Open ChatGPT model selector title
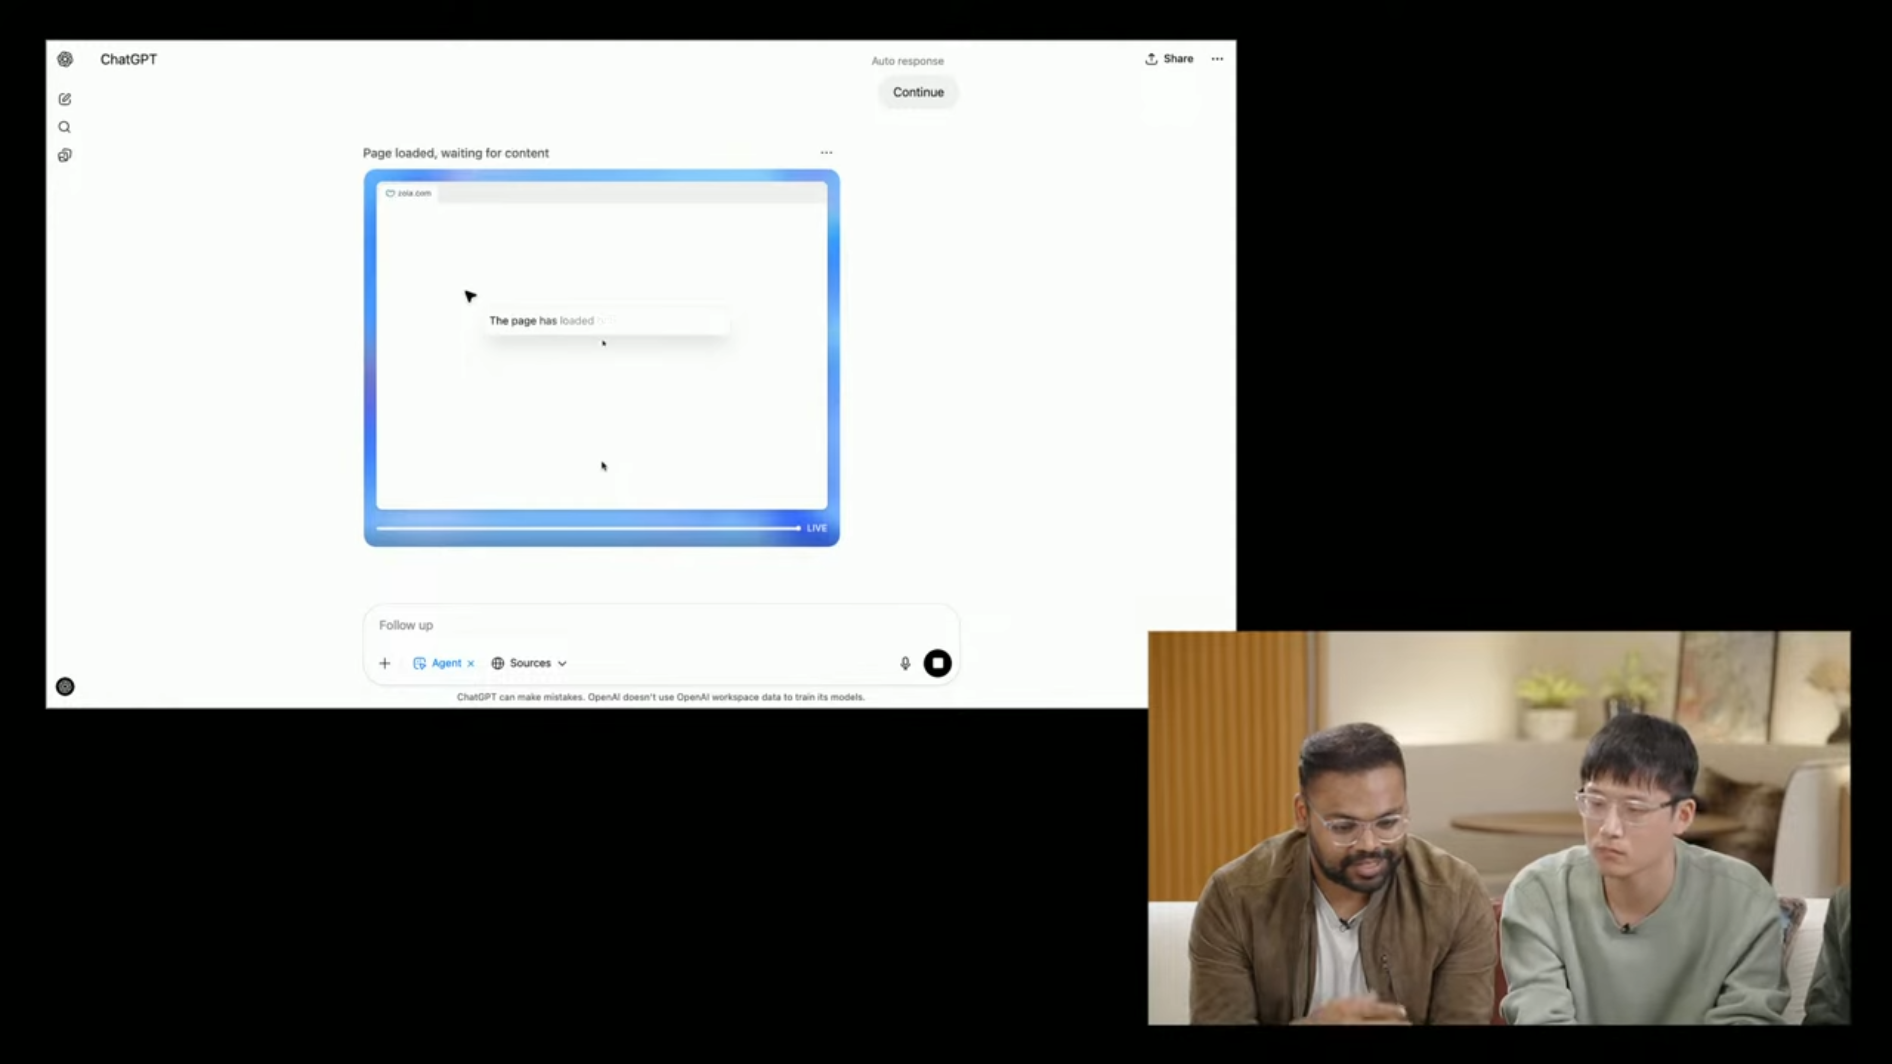Screen dimensions: 1892x1064 [128, 59]
